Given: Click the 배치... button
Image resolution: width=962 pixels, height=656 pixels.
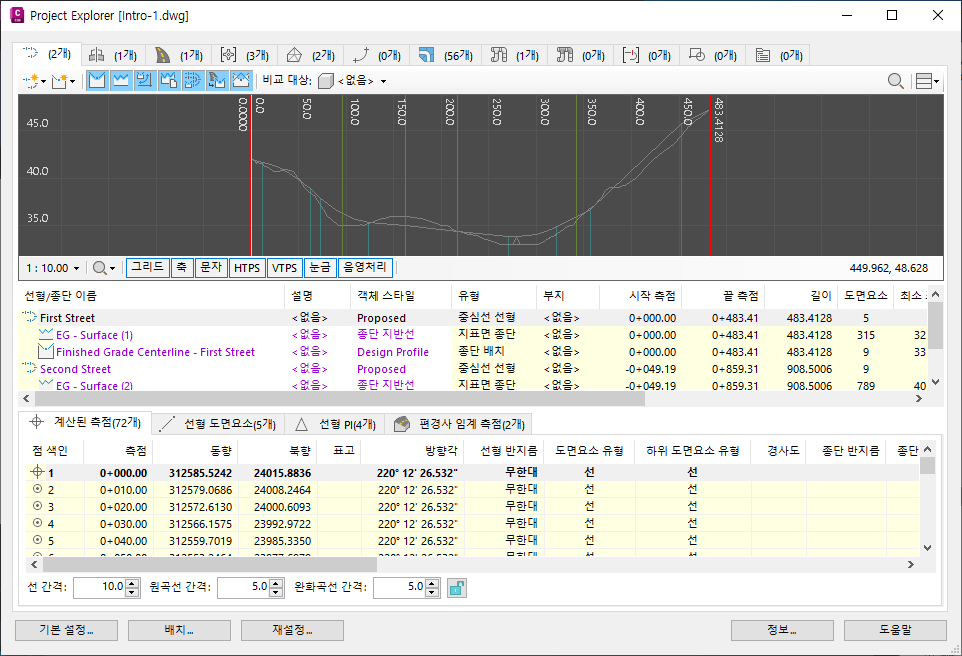Looking at the screenshot, I should 179,630.
